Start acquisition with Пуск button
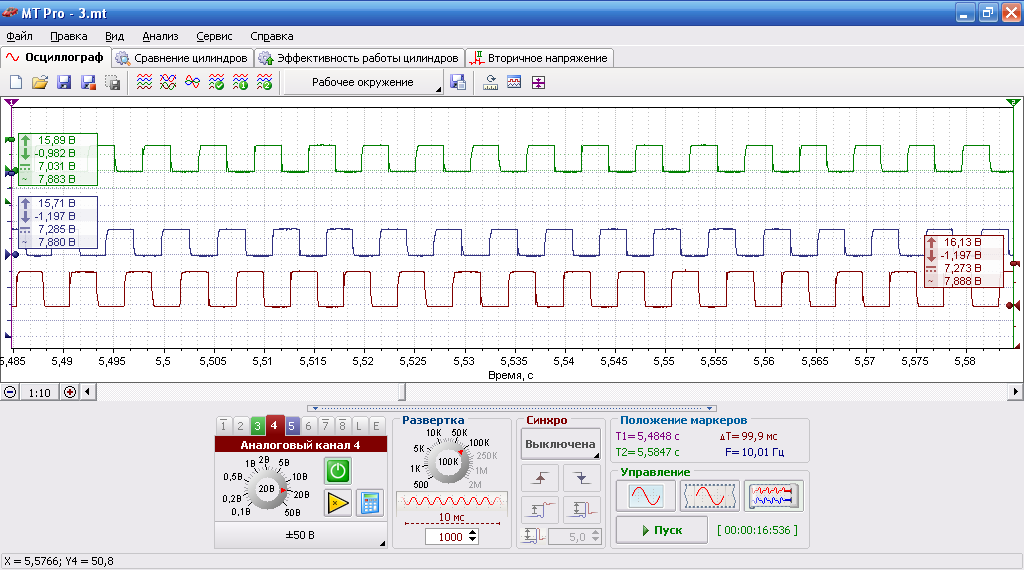 point(662,530)
